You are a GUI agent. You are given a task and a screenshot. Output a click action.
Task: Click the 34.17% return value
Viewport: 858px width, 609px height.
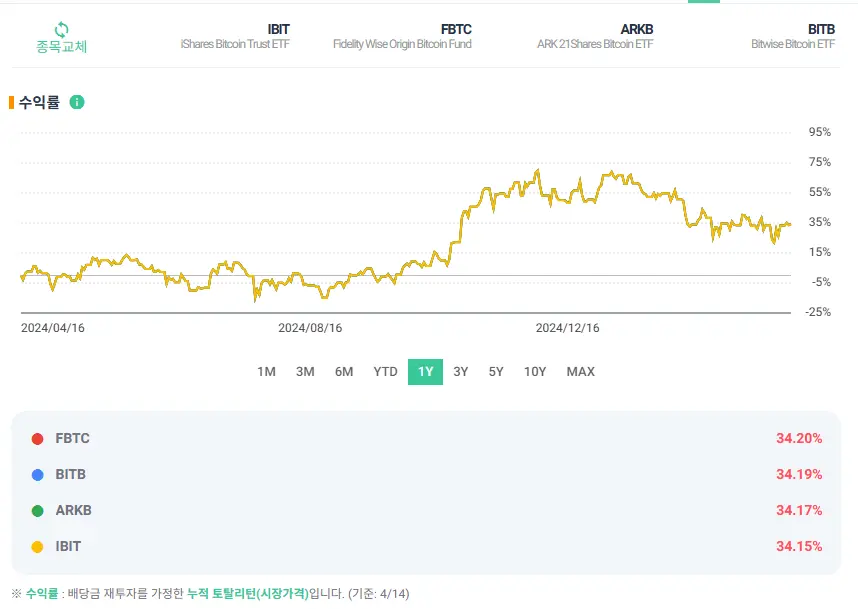pyautogui.click(x=799, y=511)
